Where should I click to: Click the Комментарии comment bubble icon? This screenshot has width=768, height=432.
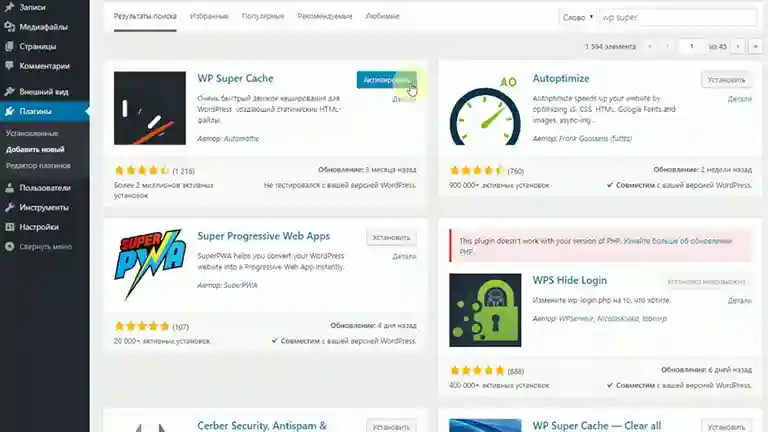9,66
